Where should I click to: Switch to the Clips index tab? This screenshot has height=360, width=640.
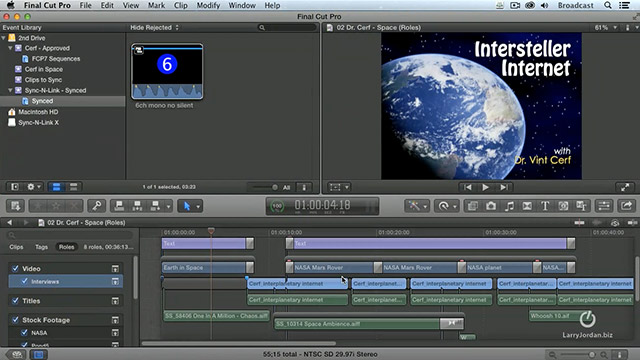(x=16, y=247)
